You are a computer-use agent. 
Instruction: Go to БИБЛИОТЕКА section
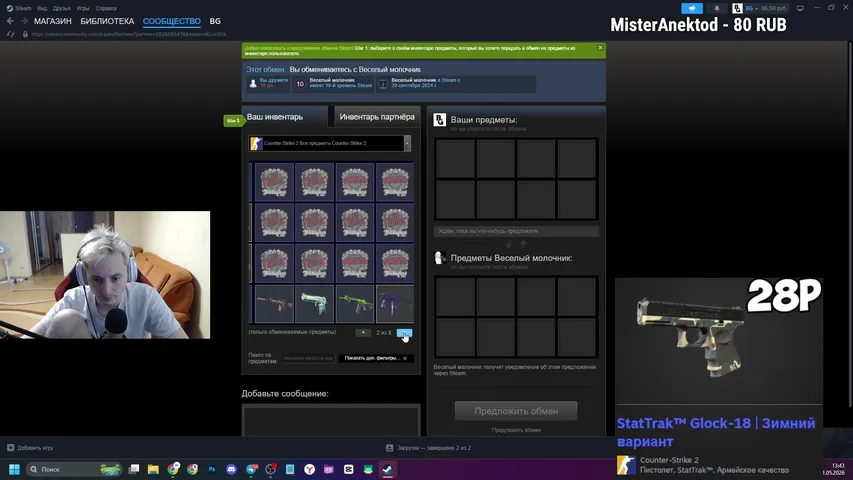107,21
